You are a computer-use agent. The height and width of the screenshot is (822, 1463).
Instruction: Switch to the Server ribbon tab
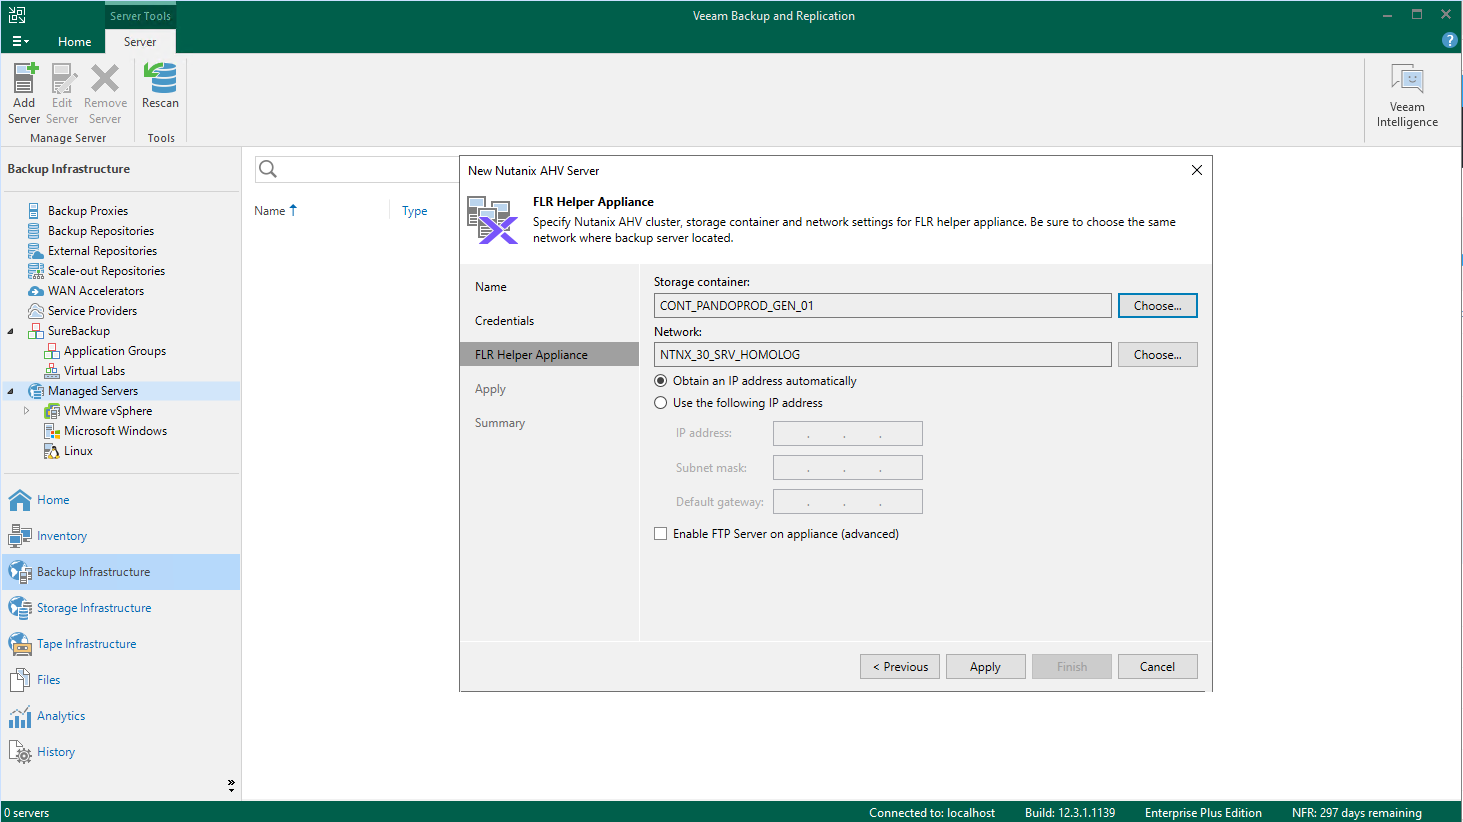pyautogui.click(x=140, y=42)
